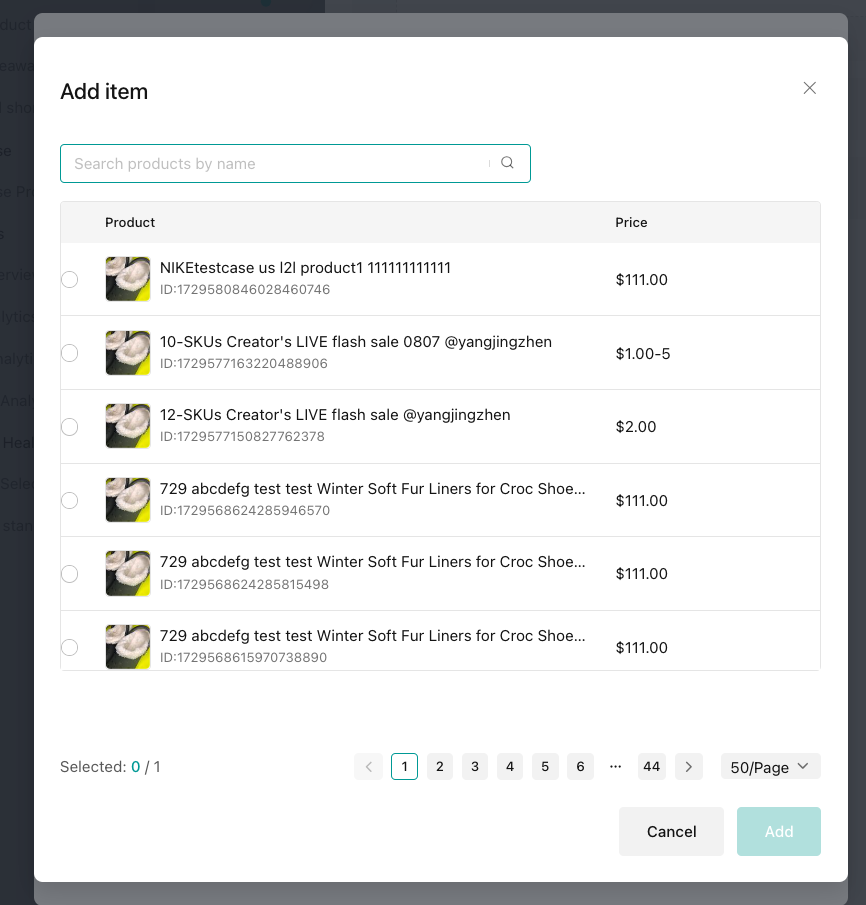Click the pagination ellipsis to jump pages
This screenshot has width=866, height=905.
click(615, 767)
